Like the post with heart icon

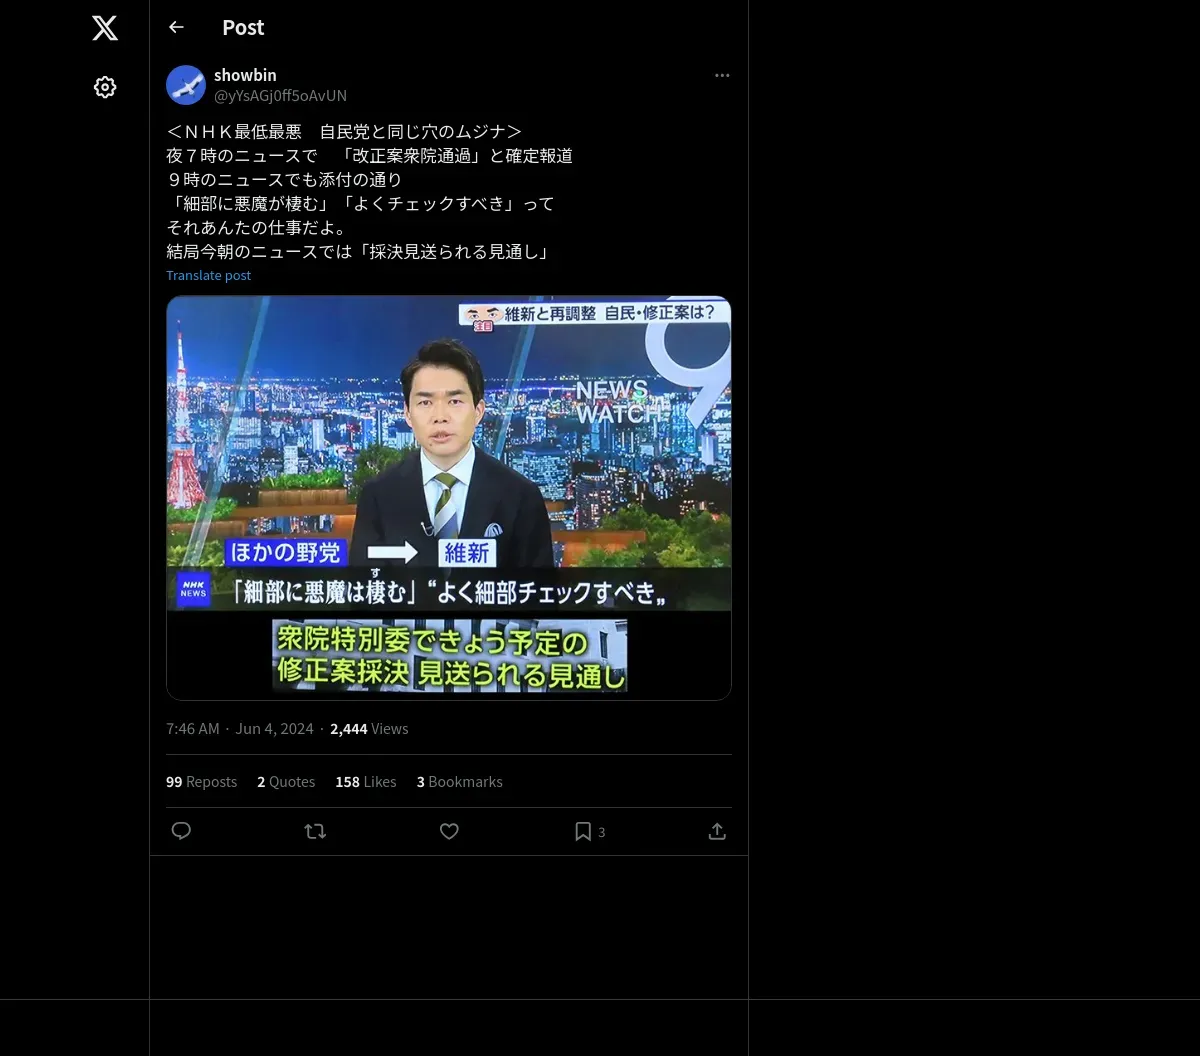449,831
